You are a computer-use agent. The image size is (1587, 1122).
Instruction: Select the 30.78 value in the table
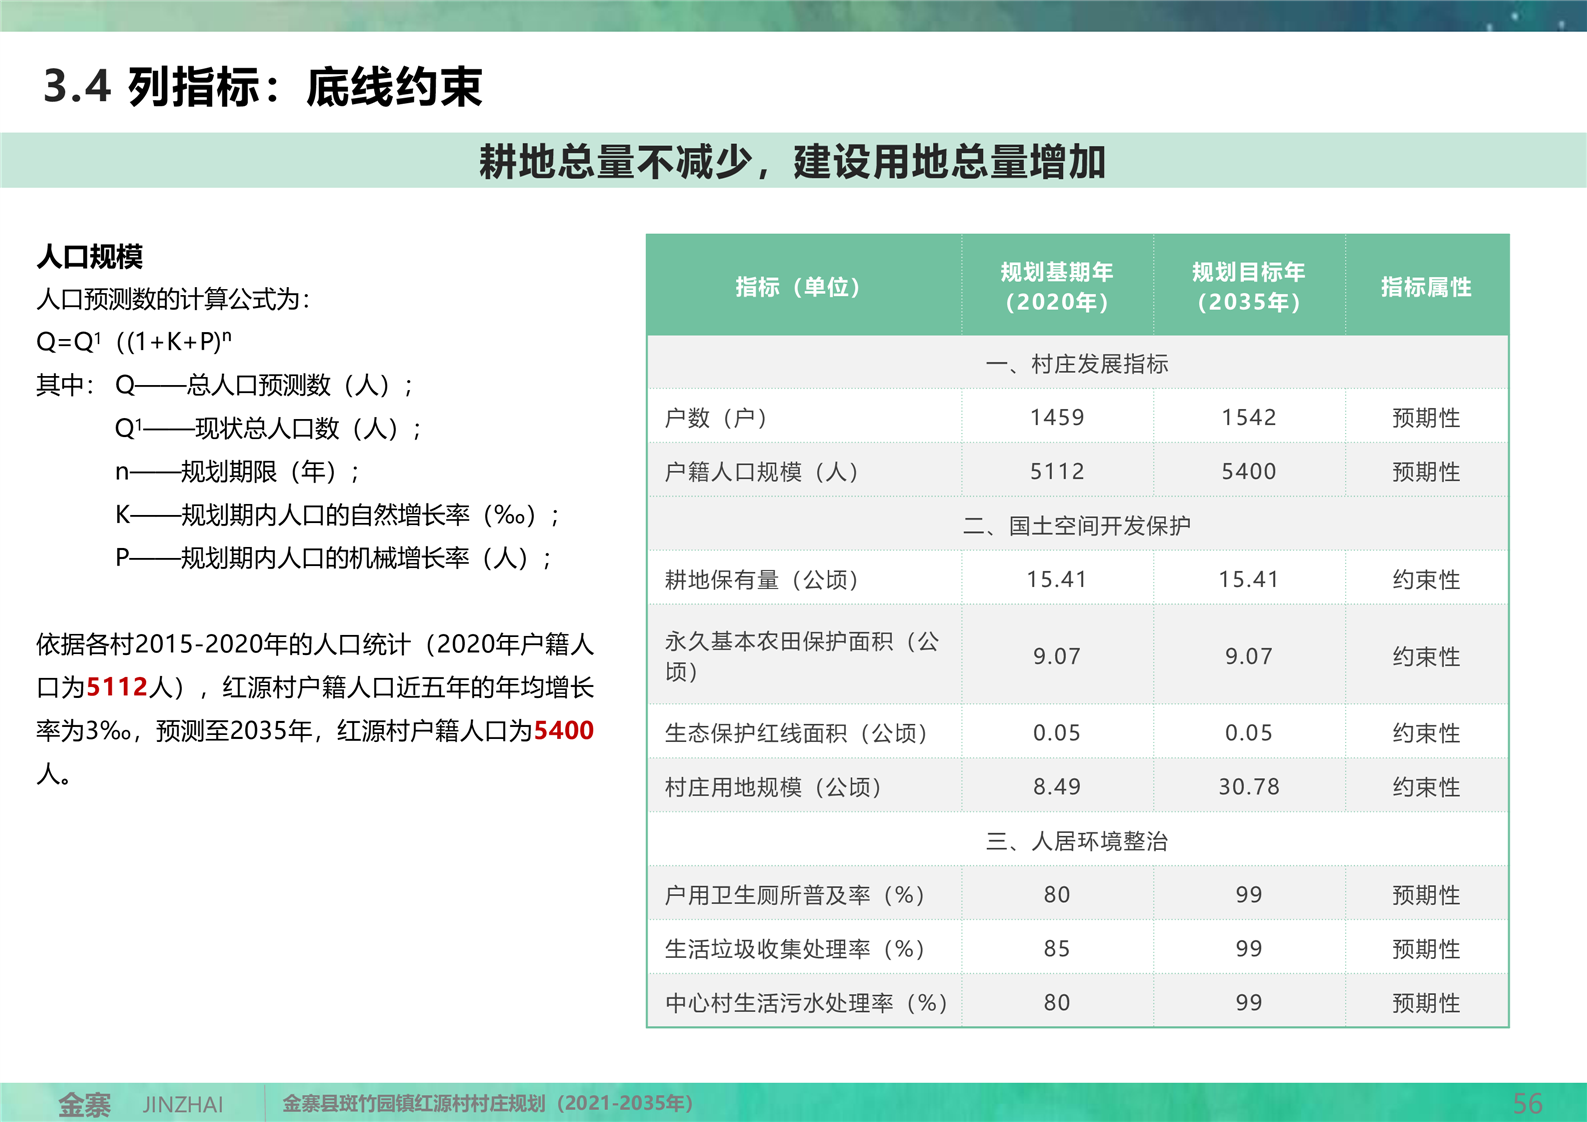(x=1248, y=787)
